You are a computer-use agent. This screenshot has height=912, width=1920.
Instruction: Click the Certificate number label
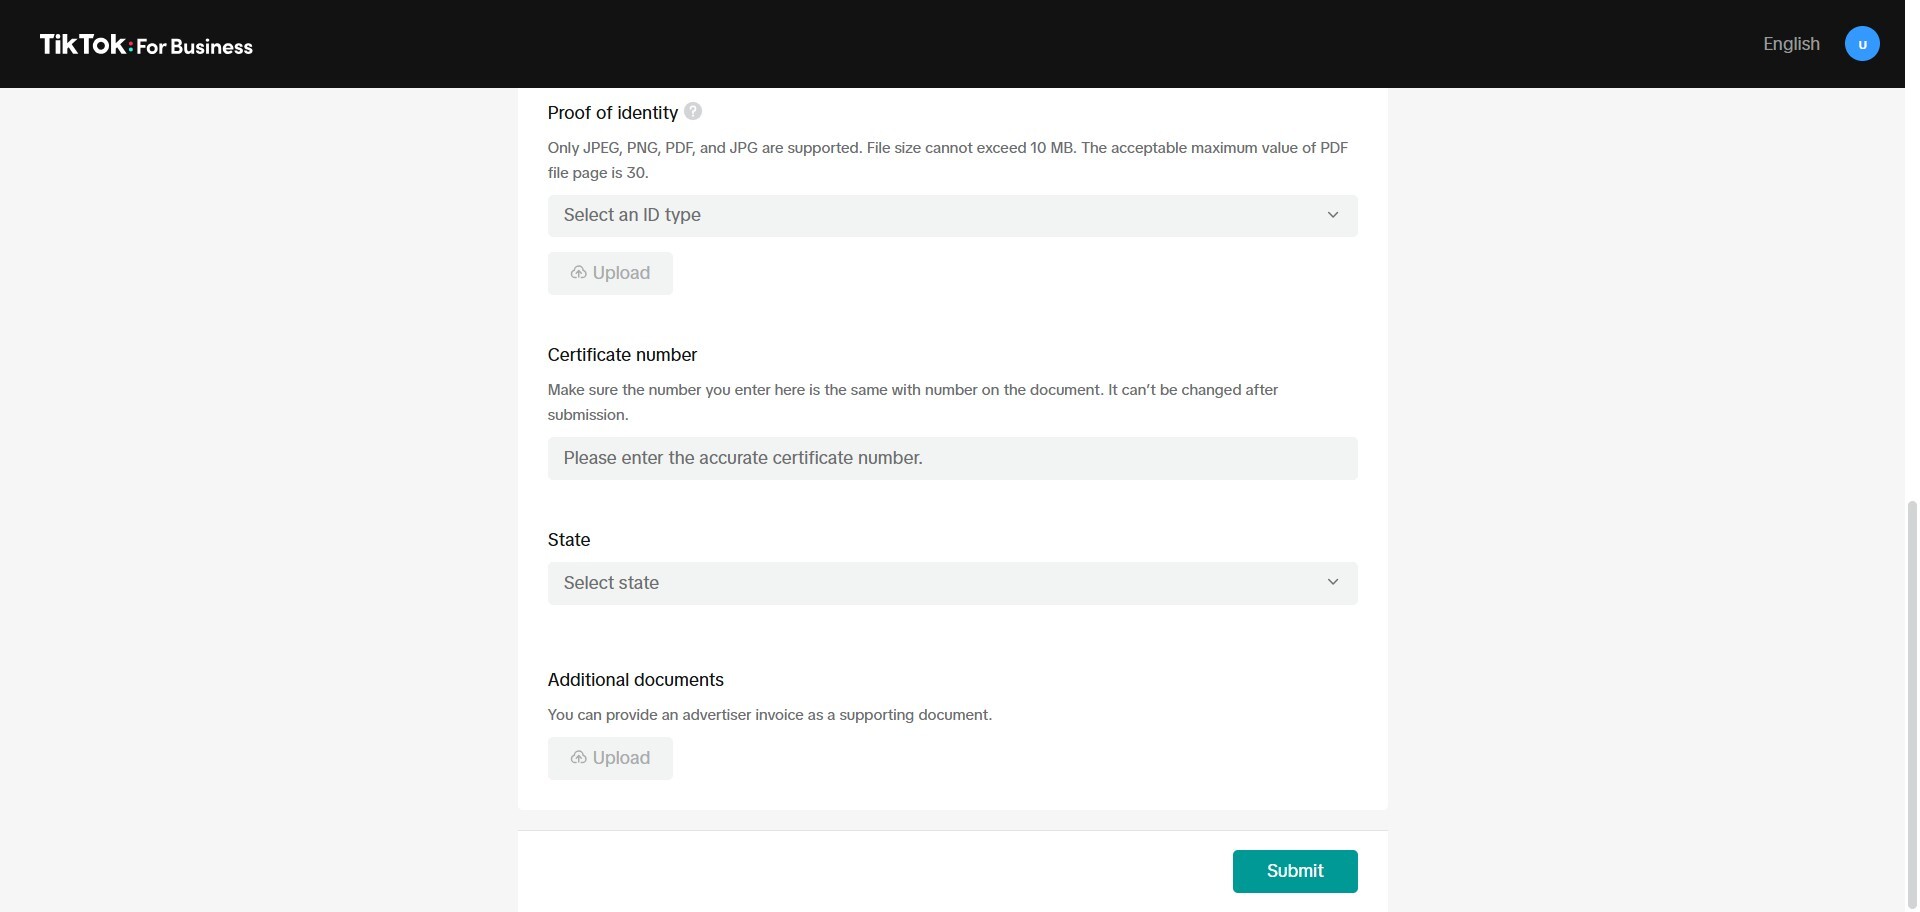[622, 355]
